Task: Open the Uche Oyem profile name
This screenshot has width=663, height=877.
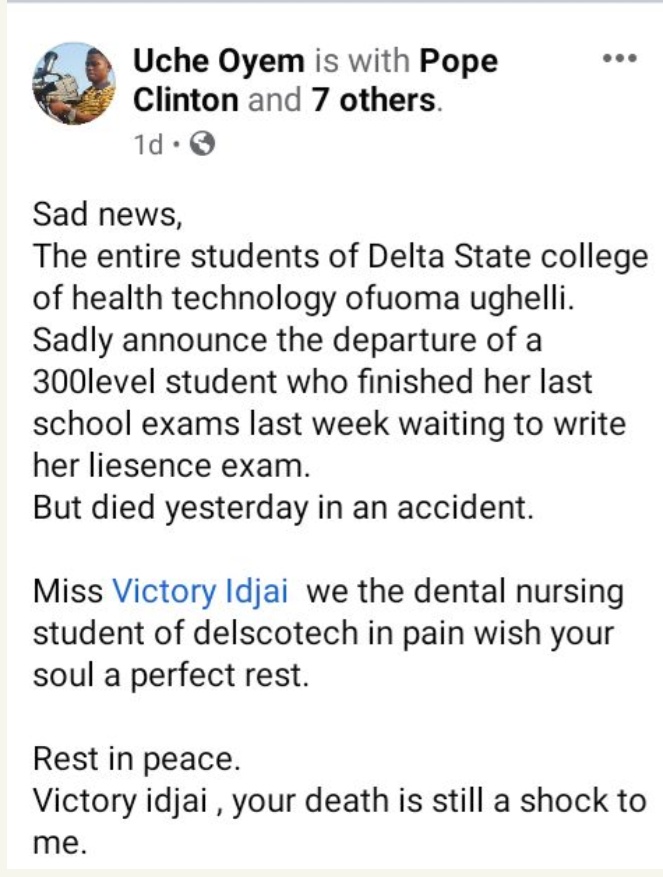Action: click(x=218, y=62)
